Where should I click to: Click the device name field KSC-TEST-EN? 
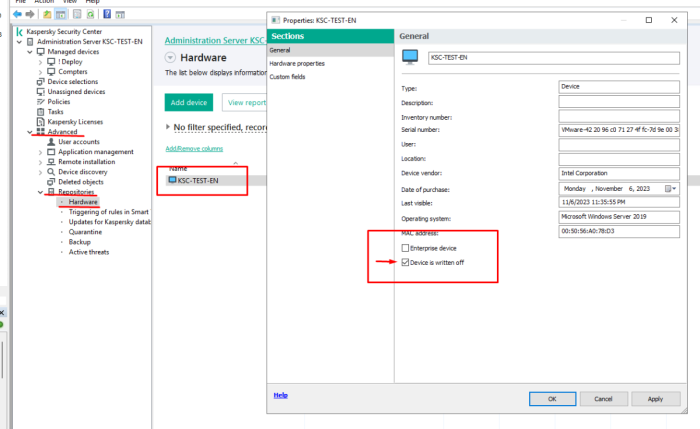554,58
